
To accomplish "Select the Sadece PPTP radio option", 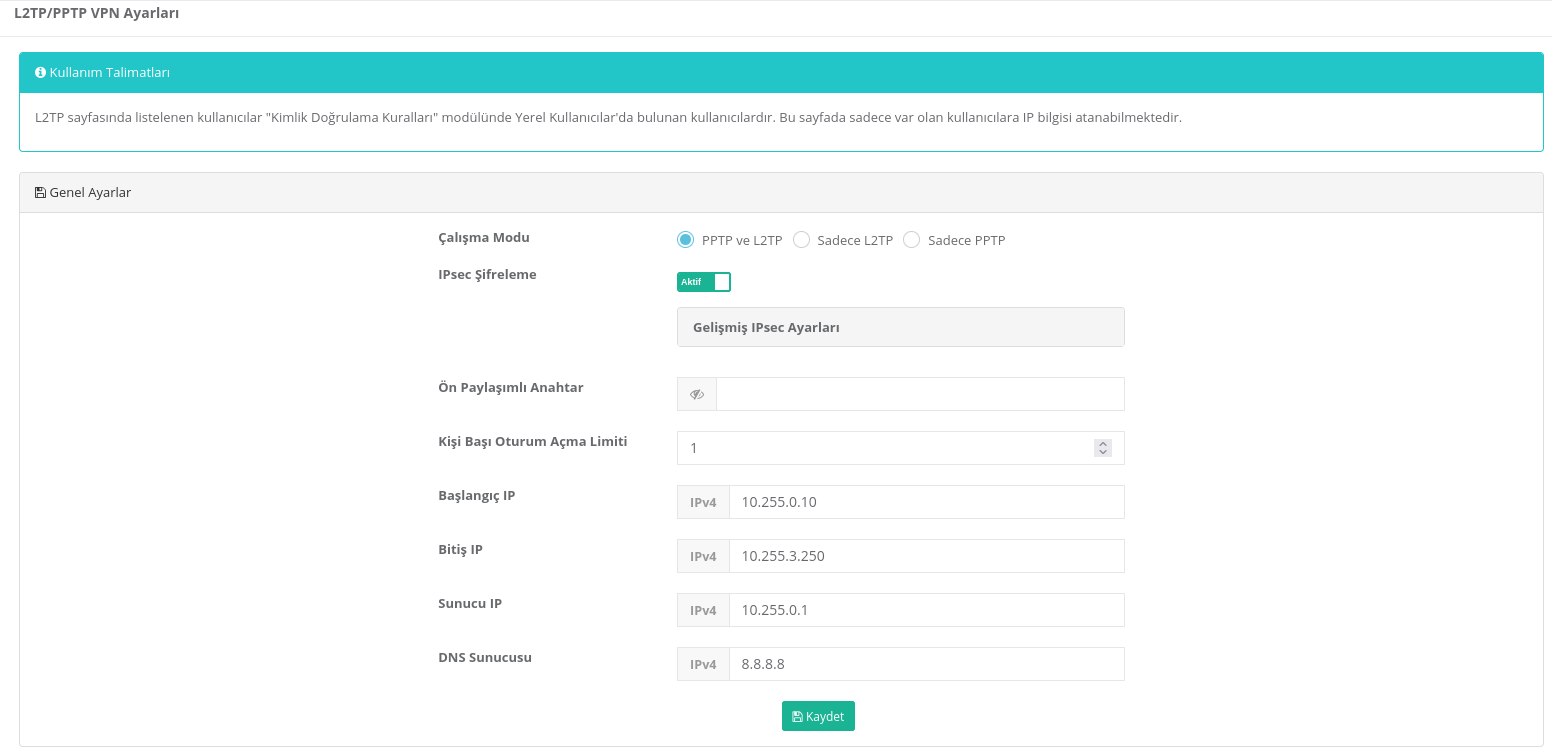I will (x=911, y=240).
